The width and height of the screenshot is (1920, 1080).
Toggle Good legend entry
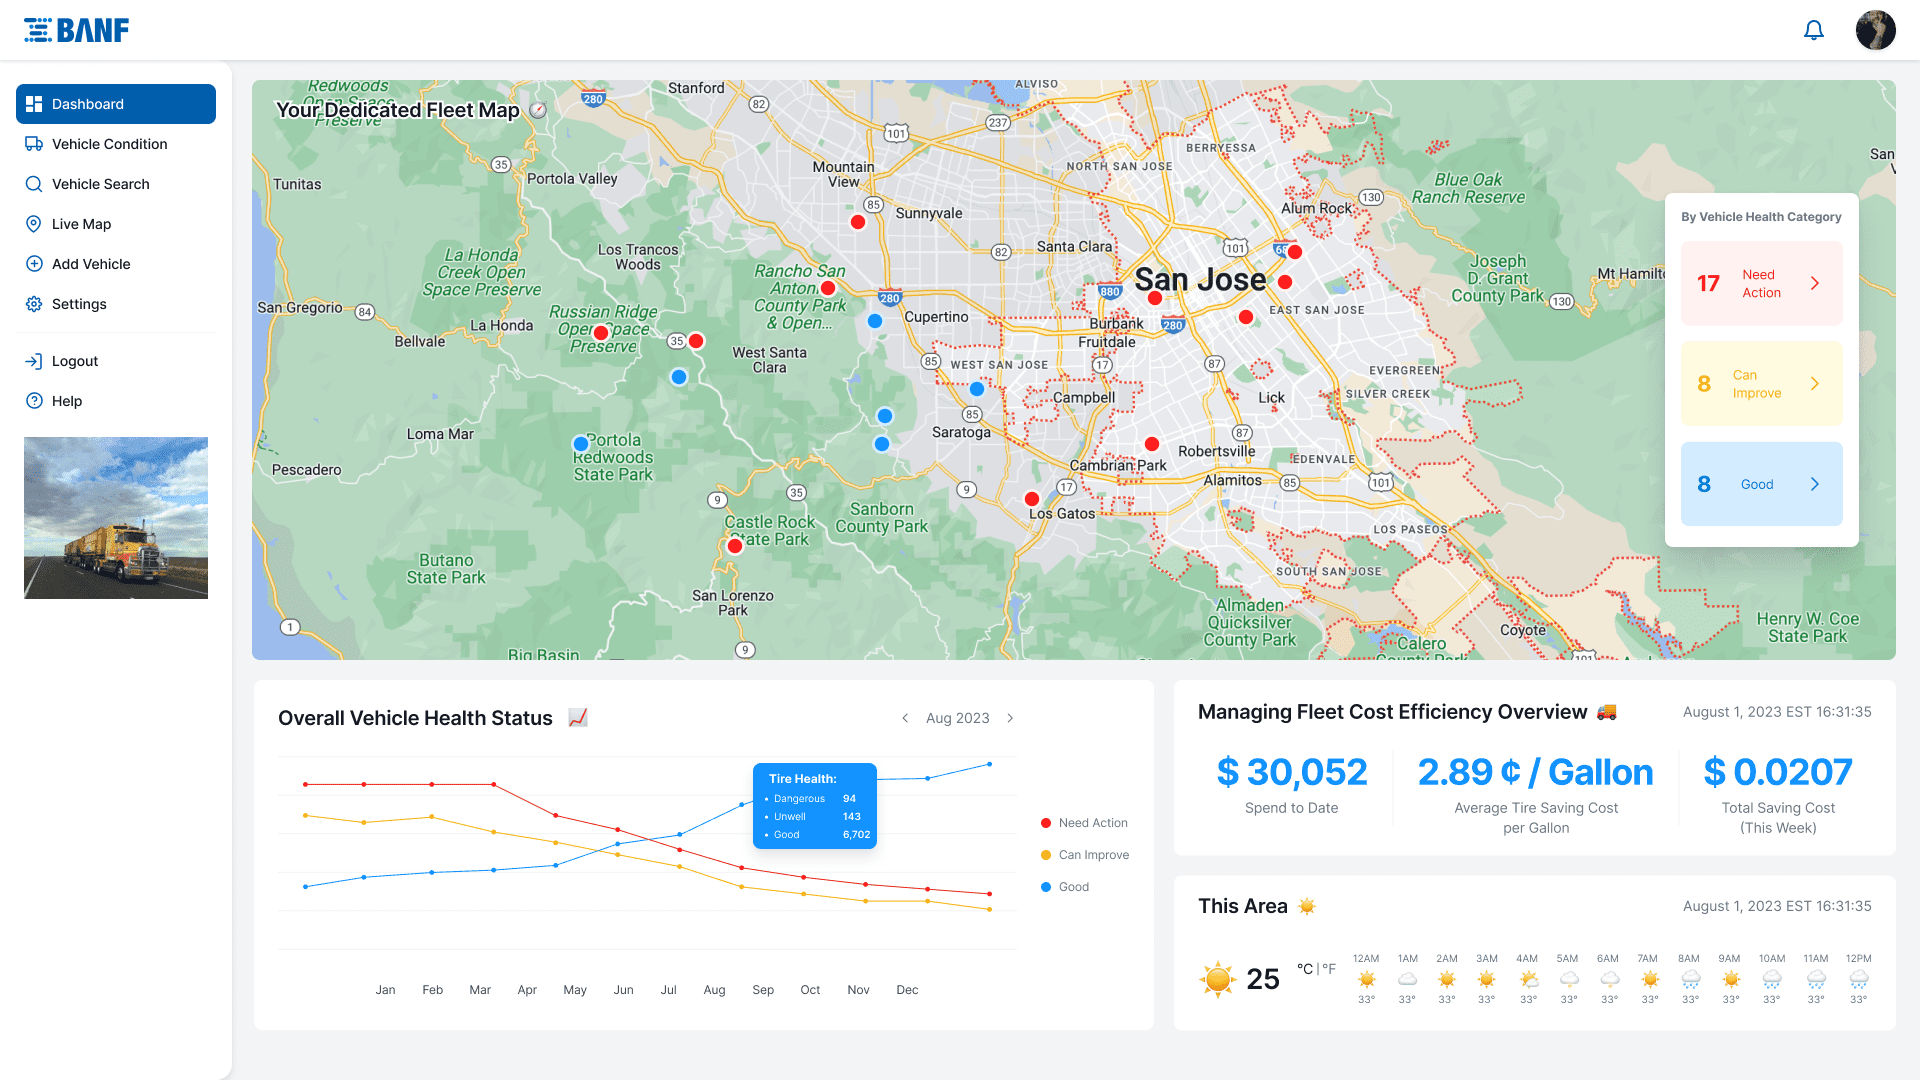coord(1065,887)
